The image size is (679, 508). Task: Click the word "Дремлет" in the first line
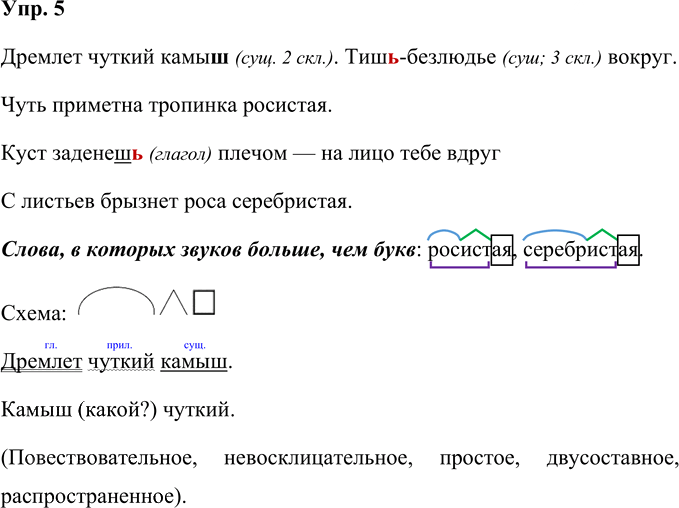point(42,57)
